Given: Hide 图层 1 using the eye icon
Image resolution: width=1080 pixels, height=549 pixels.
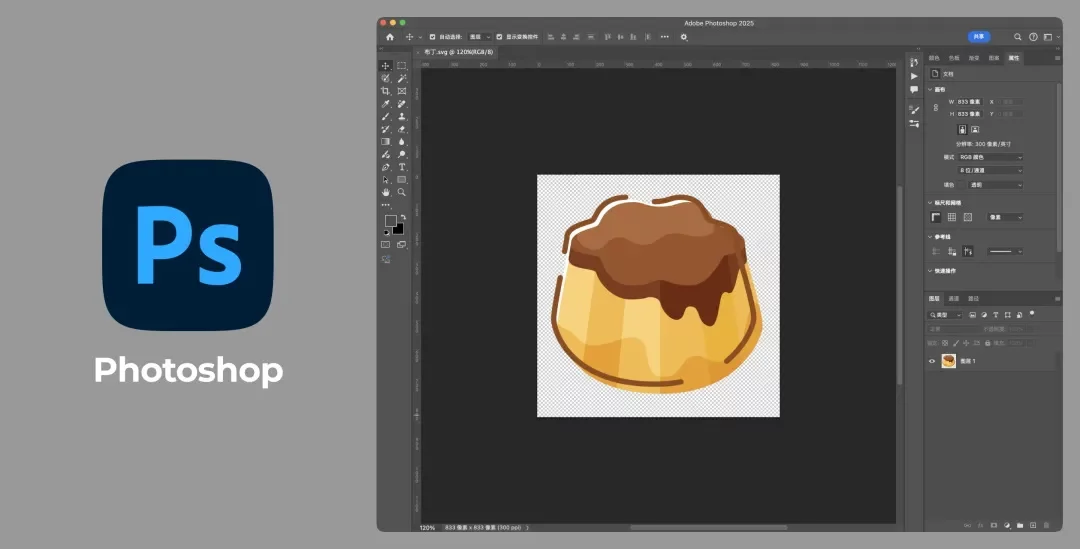Looking at the screenshot, I should (x=932, y=361).
